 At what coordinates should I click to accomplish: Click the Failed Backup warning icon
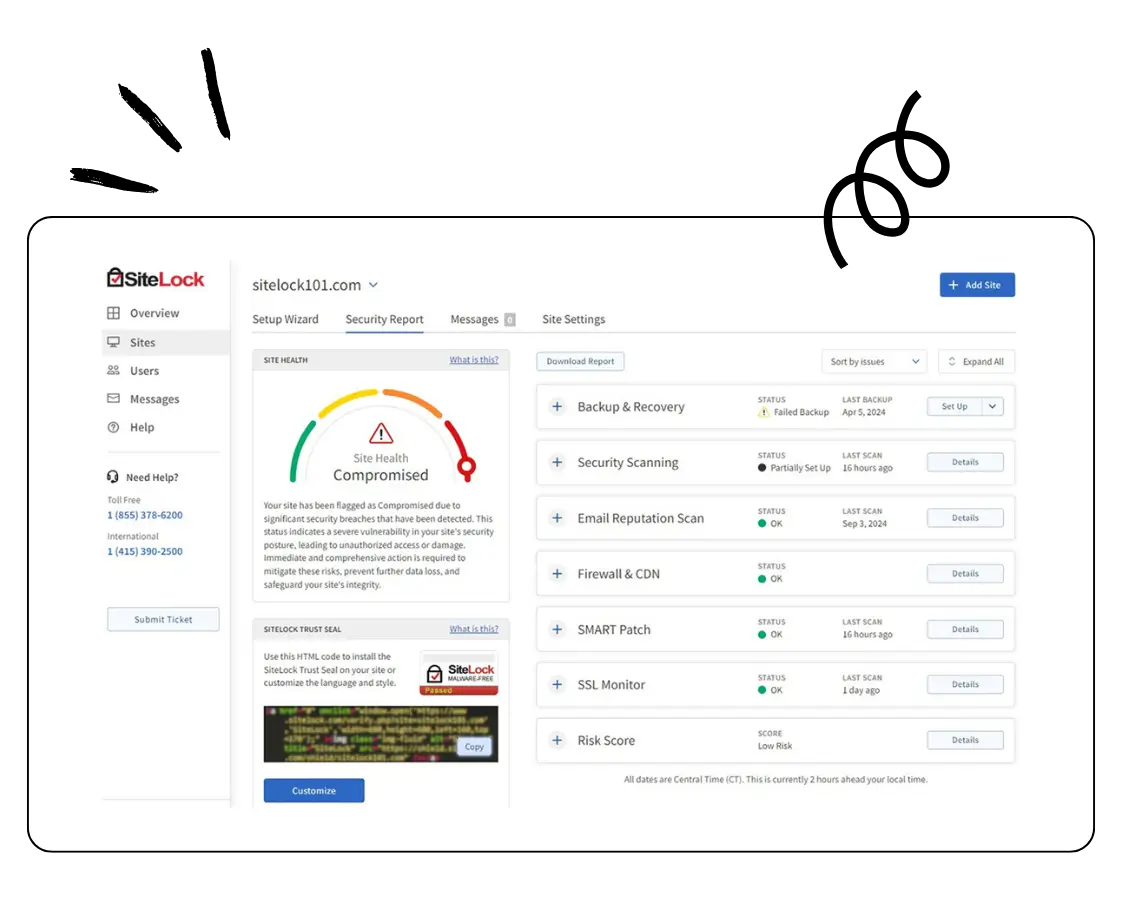point(764,412)
